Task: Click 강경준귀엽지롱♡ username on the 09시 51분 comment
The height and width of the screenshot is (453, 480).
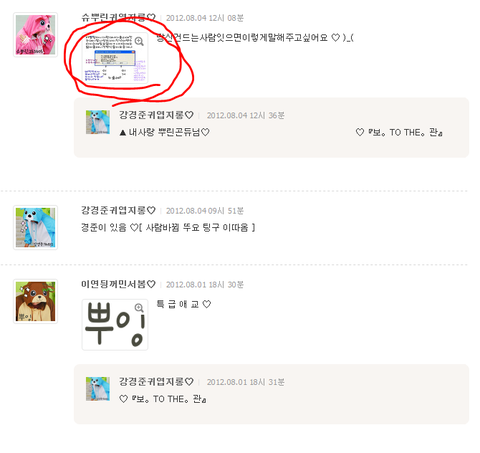Action: coord(118,210)
